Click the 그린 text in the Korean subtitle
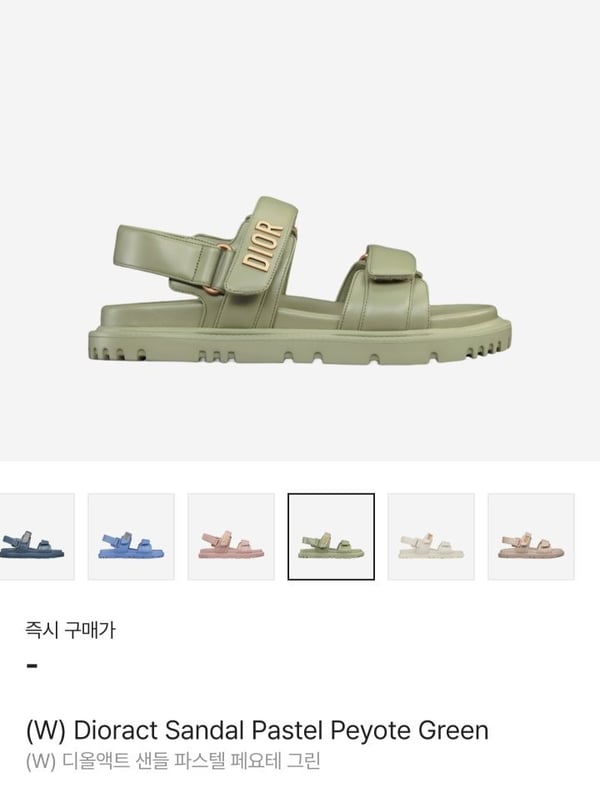This screenshot has height=788, width=600. tap(304, 761)
